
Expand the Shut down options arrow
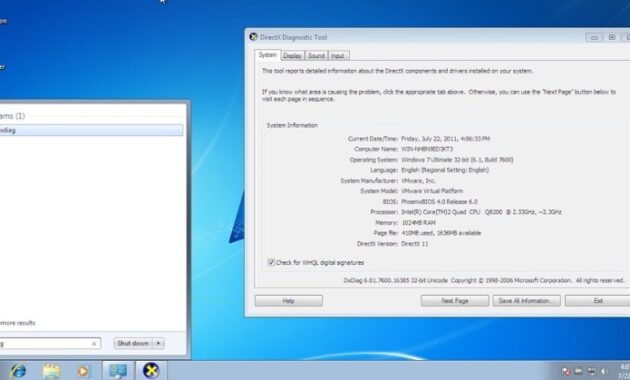159,343
